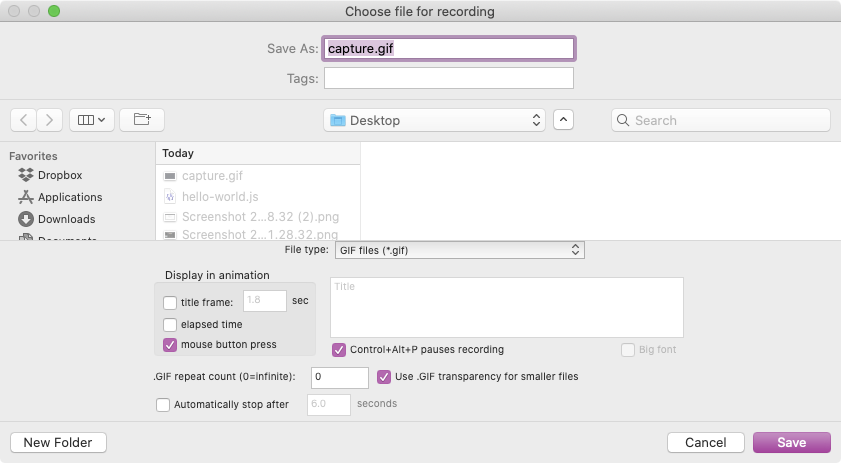This screenshot has width=841, height=463.
Task: Toggle the mouse button press checkbox
Action: (170, 345)
